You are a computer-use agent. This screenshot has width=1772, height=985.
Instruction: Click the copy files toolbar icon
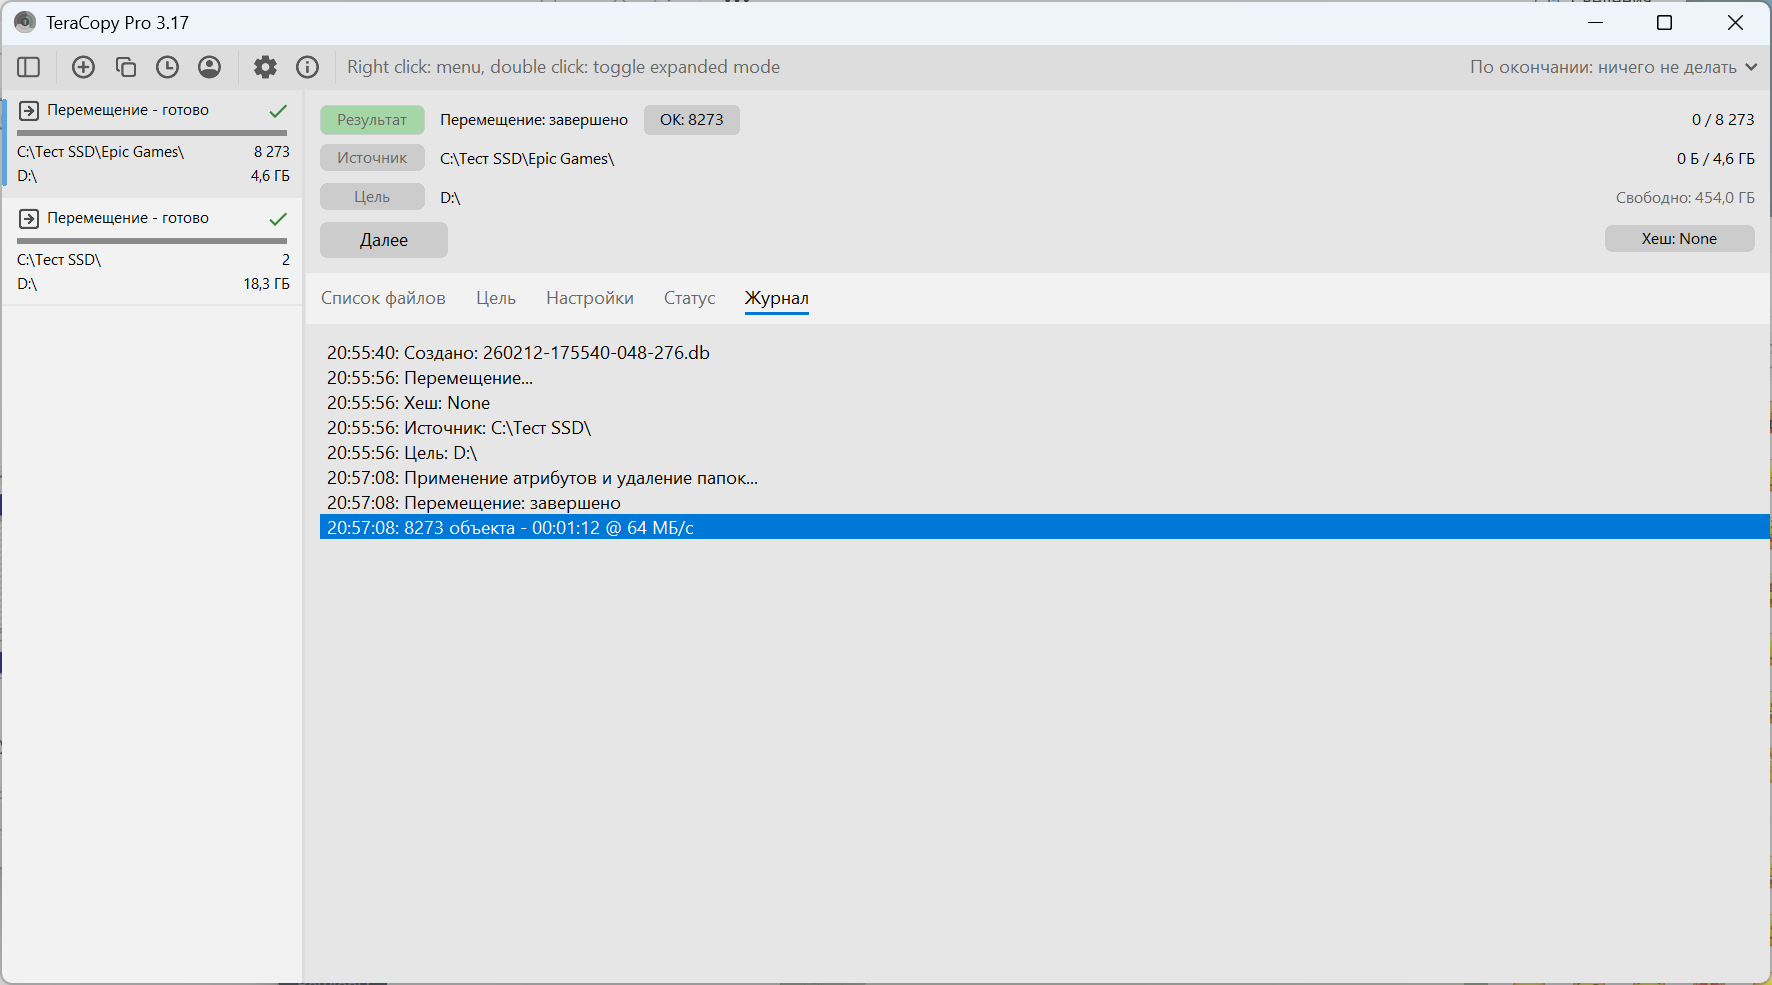coord(126,67)
